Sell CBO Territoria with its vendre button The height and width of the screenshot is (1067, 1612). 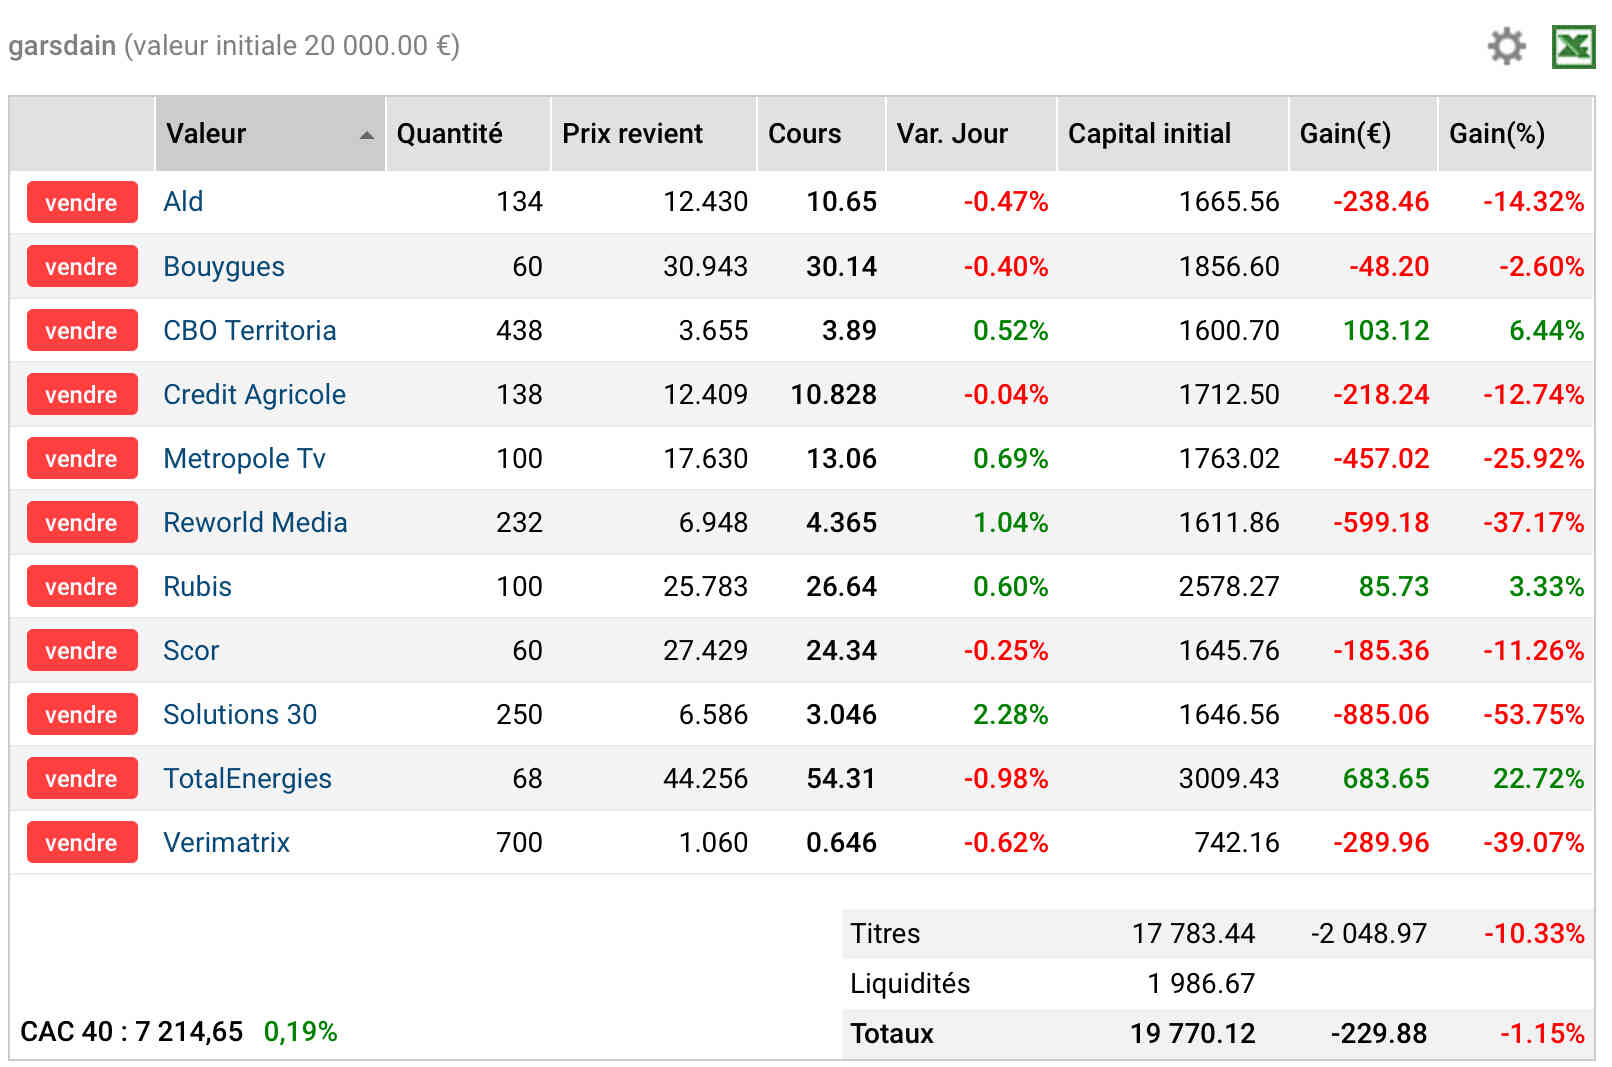click(82, 330)
